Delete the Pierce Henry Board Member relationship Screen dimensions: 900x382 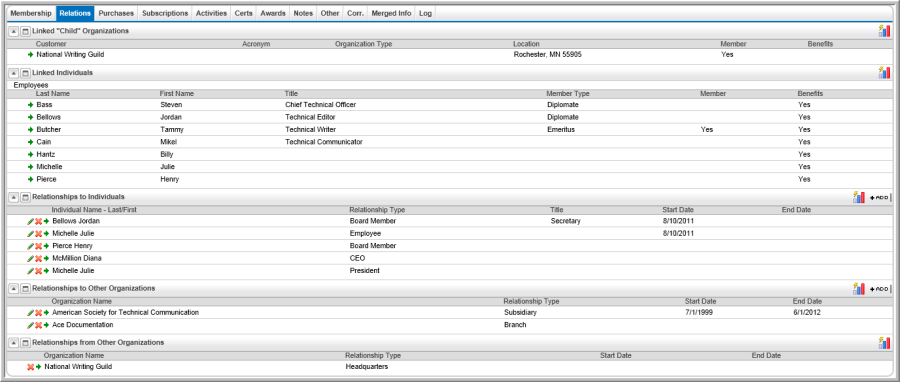click(x=38, y=245)
